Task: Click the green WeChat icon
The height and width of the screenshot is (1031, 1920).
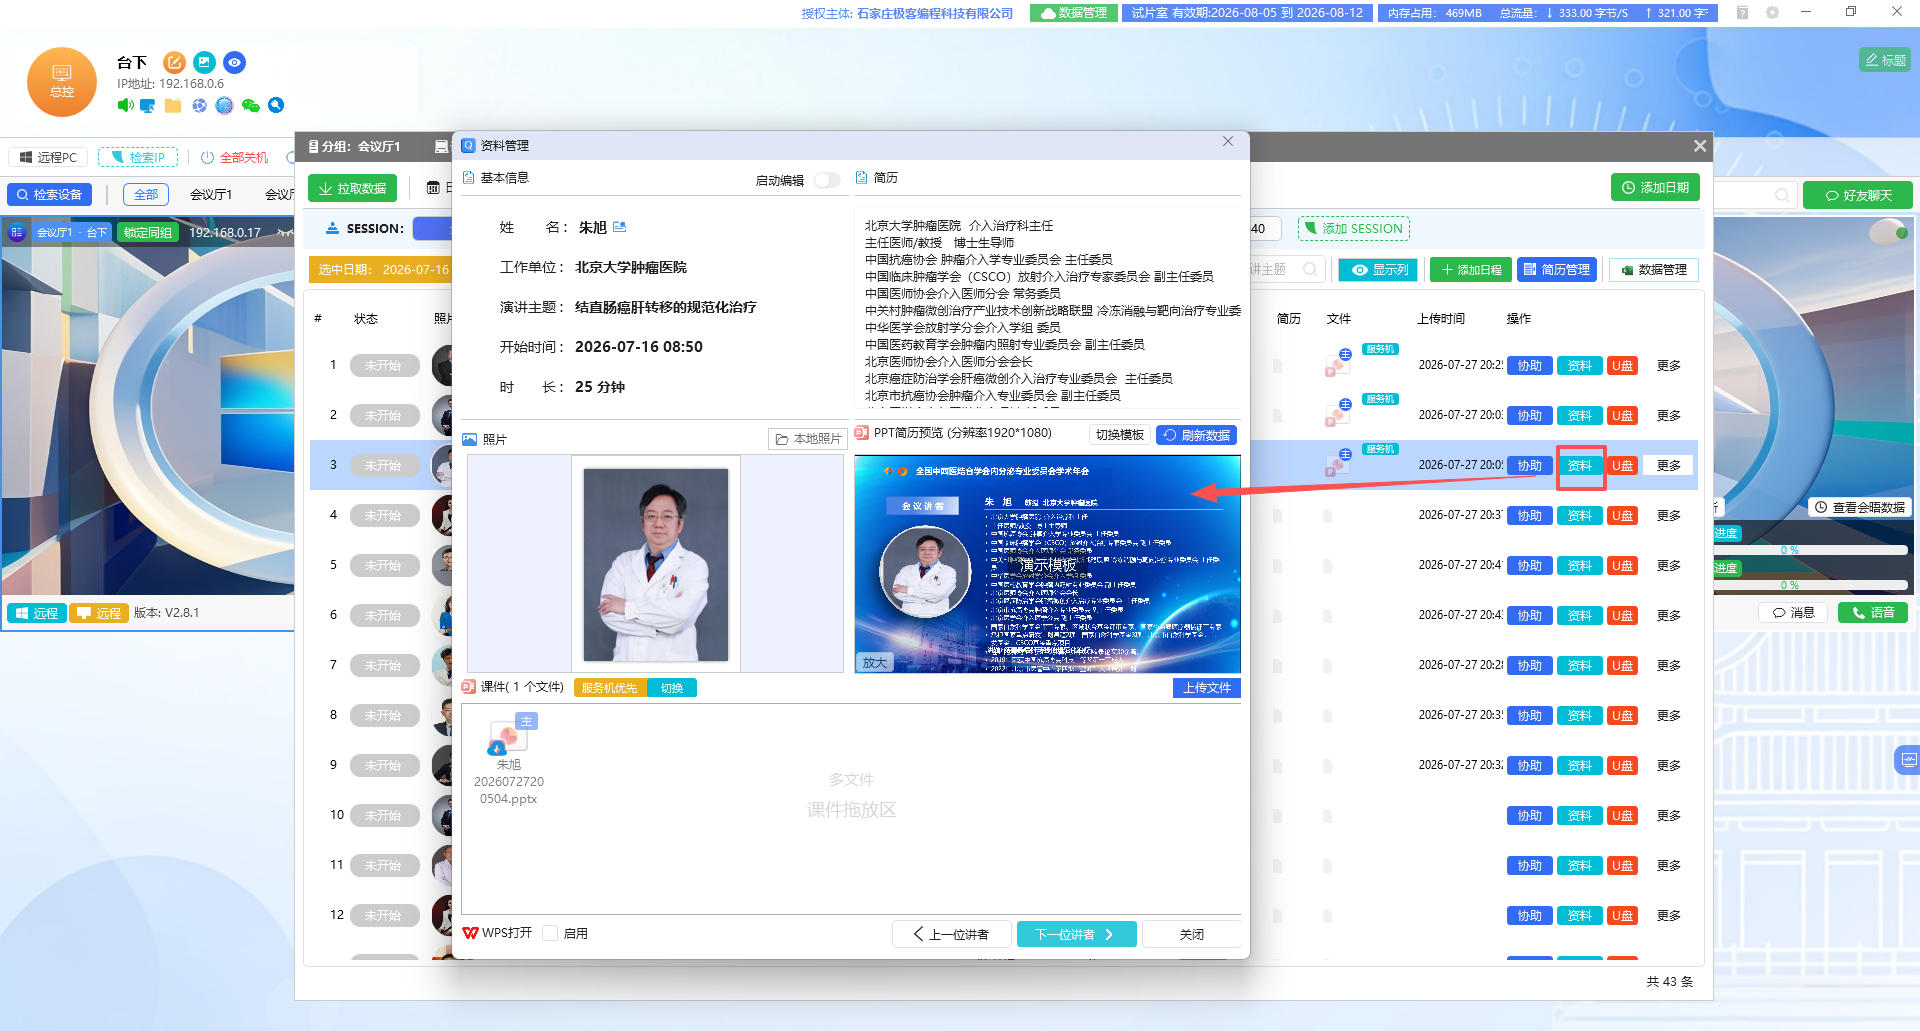Action: pos(250,105)
